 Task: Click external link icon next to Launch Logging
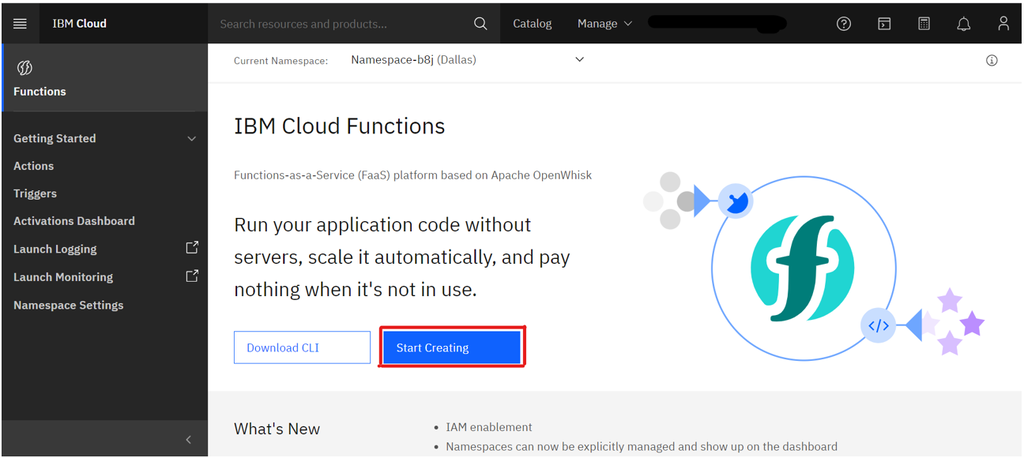pos(191,248)
